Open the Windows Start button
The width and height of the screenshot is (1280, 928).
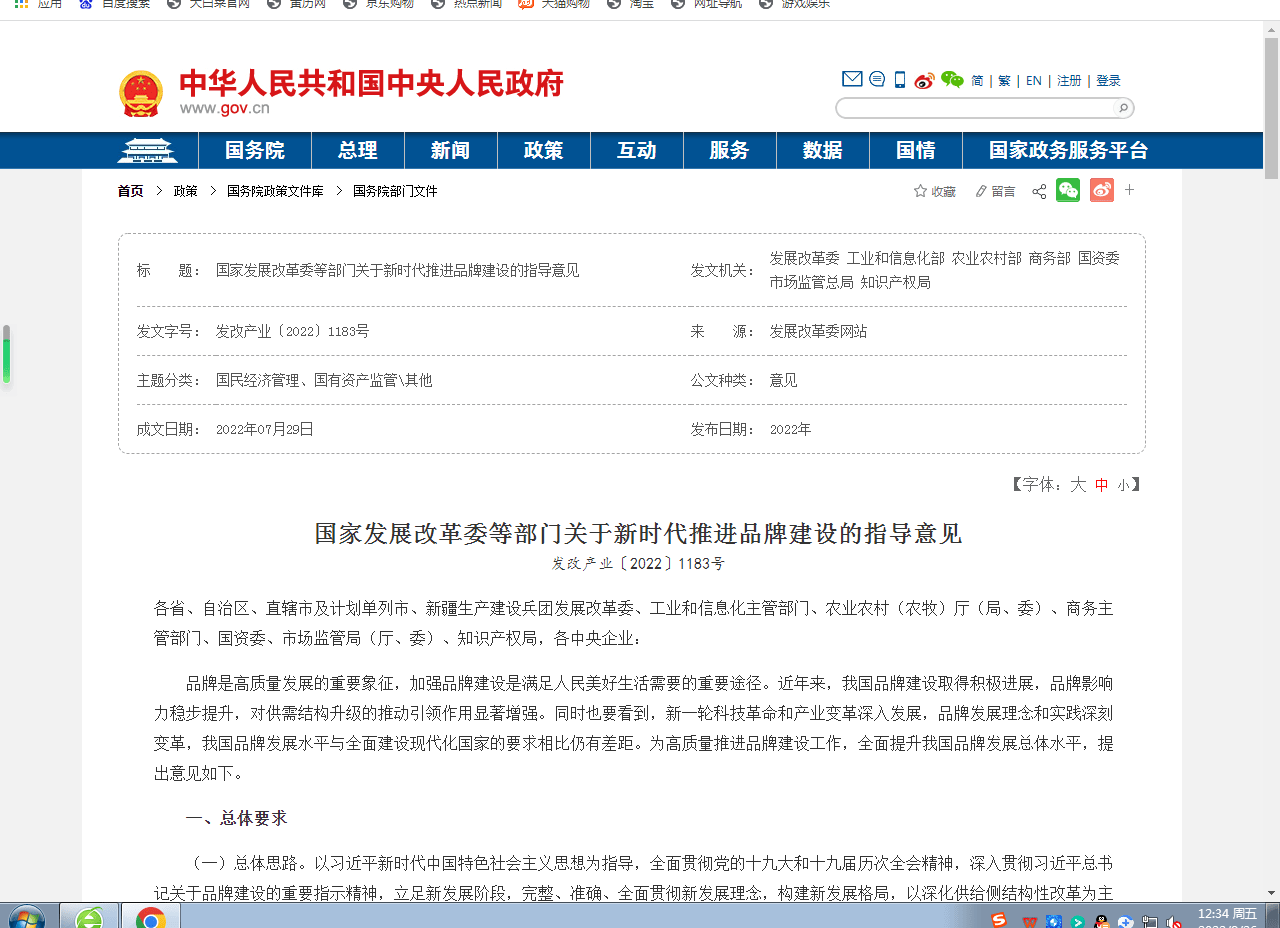click(x=27, y=917)
